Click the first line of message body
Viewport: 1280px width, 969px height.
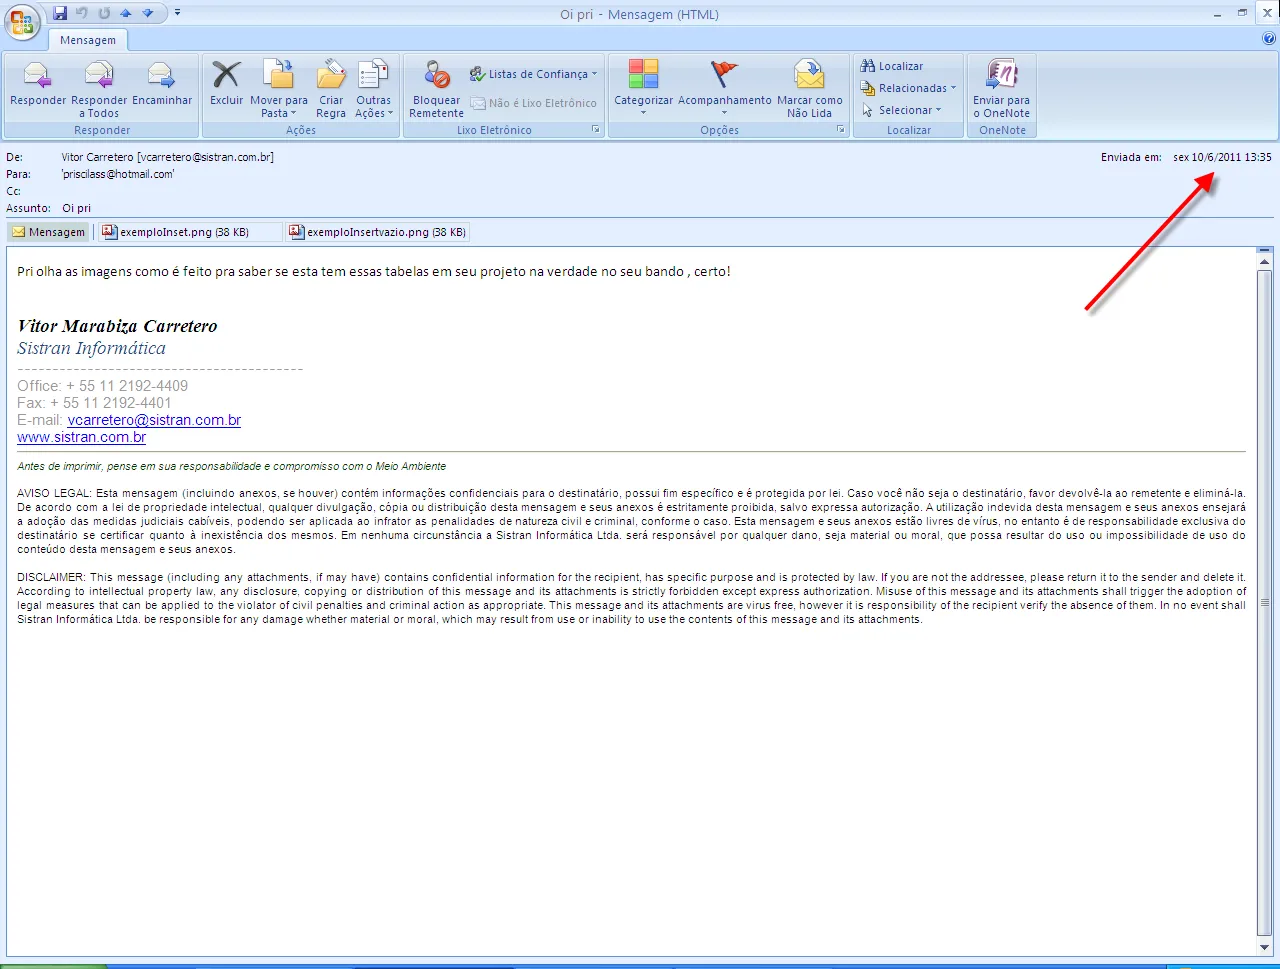click(x=374, y=271)
